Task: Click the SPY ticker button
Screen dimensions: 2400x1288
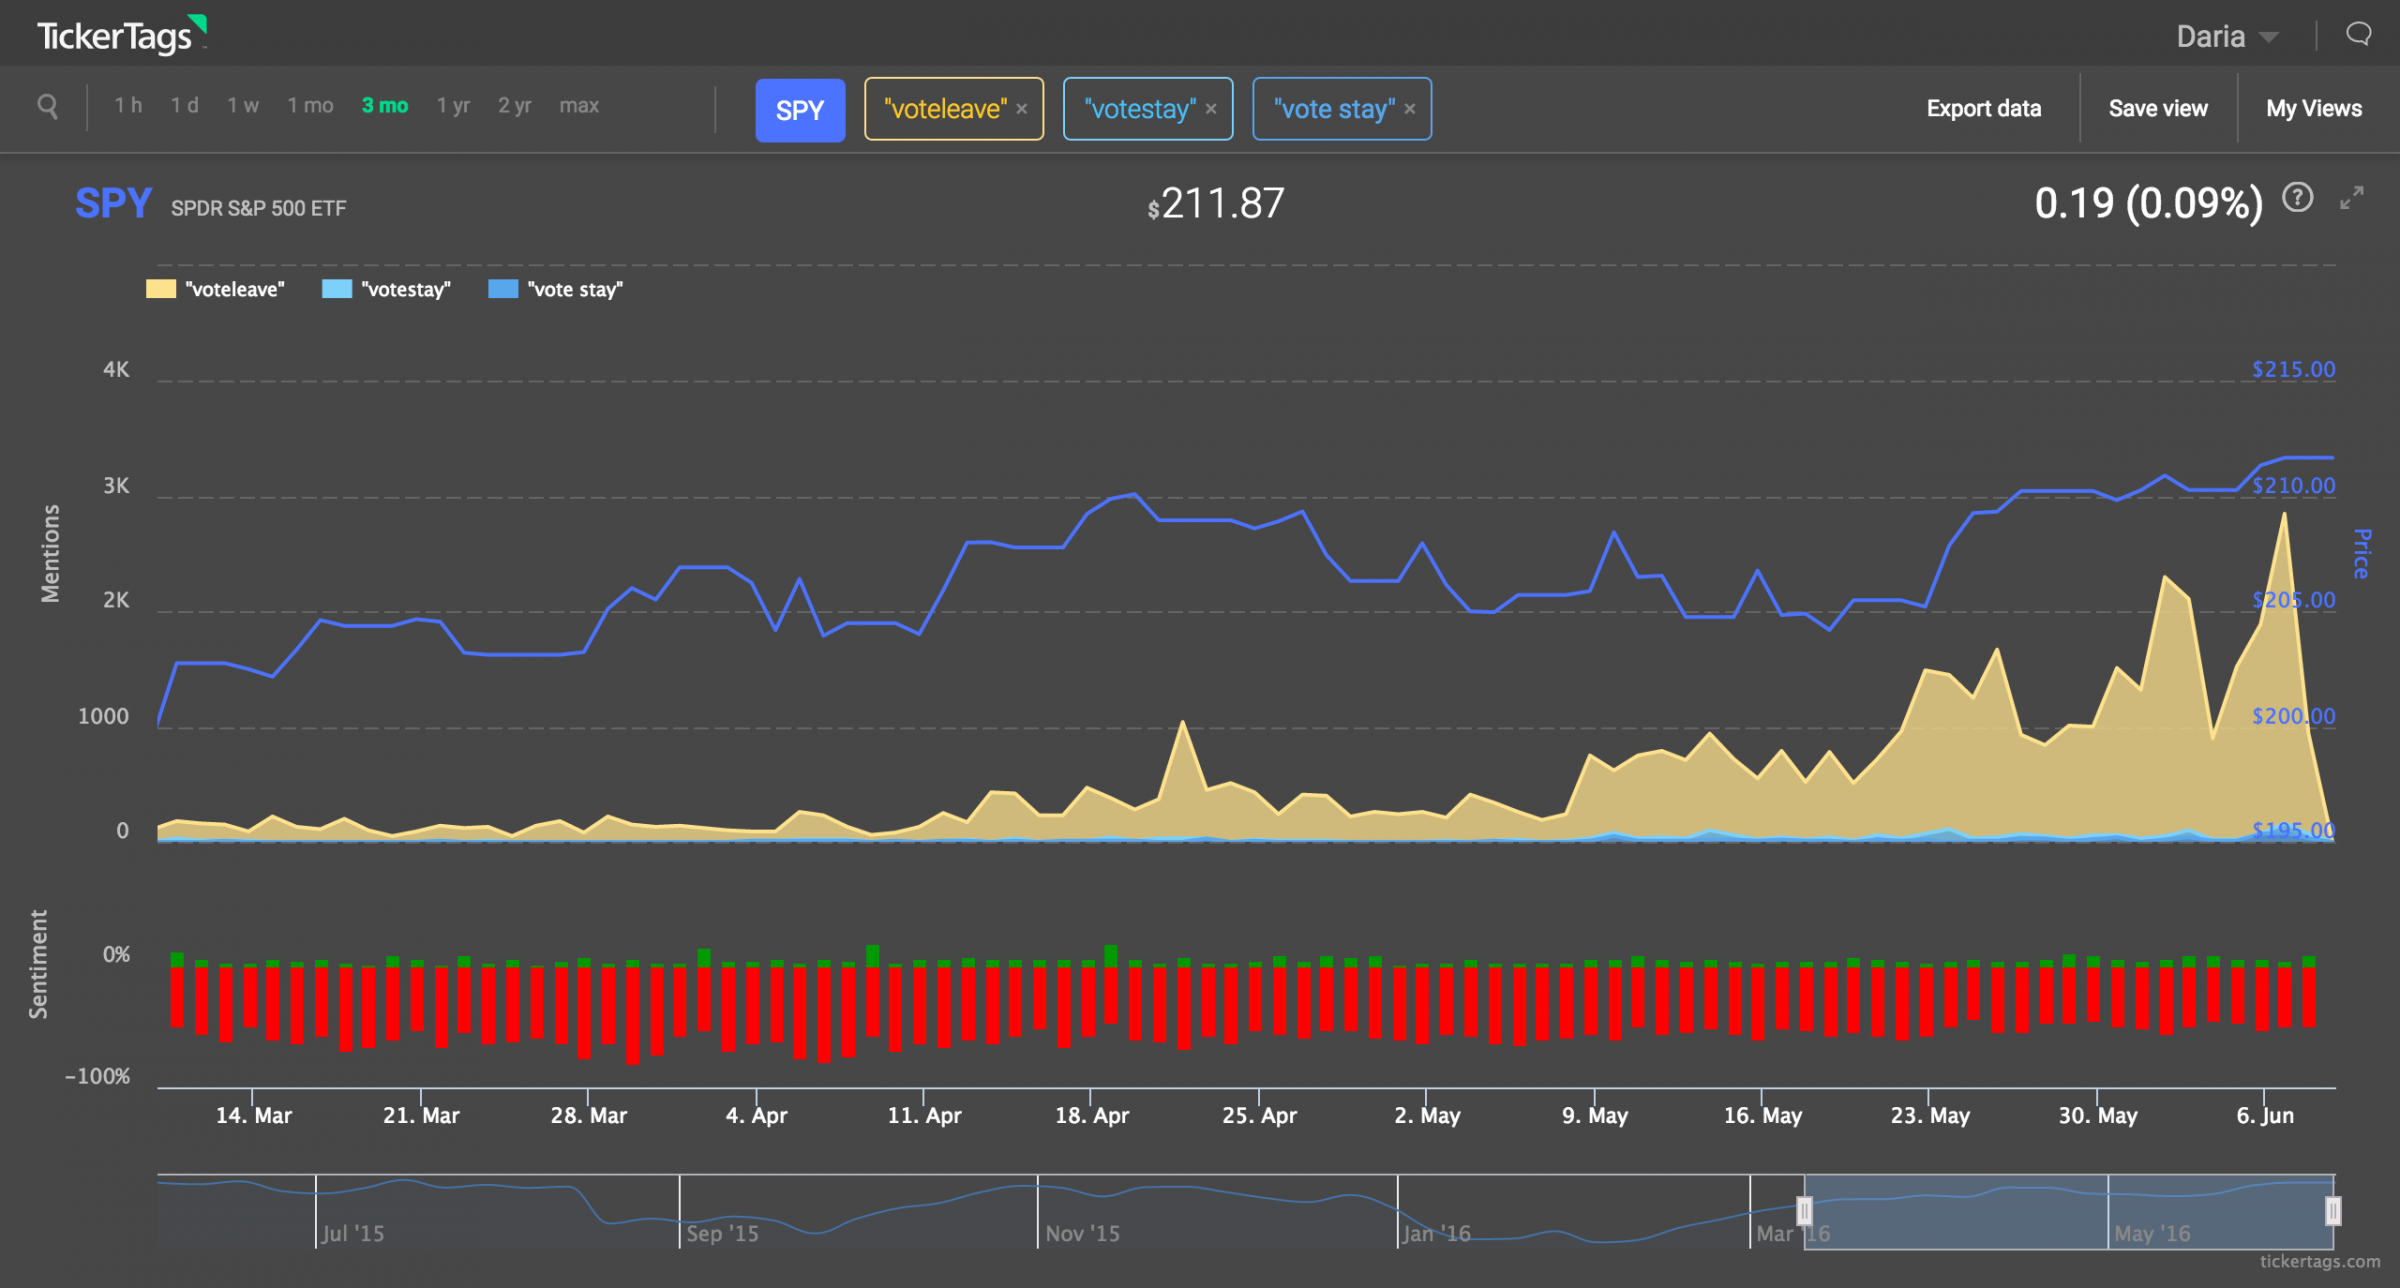Action: click(800, 110)
